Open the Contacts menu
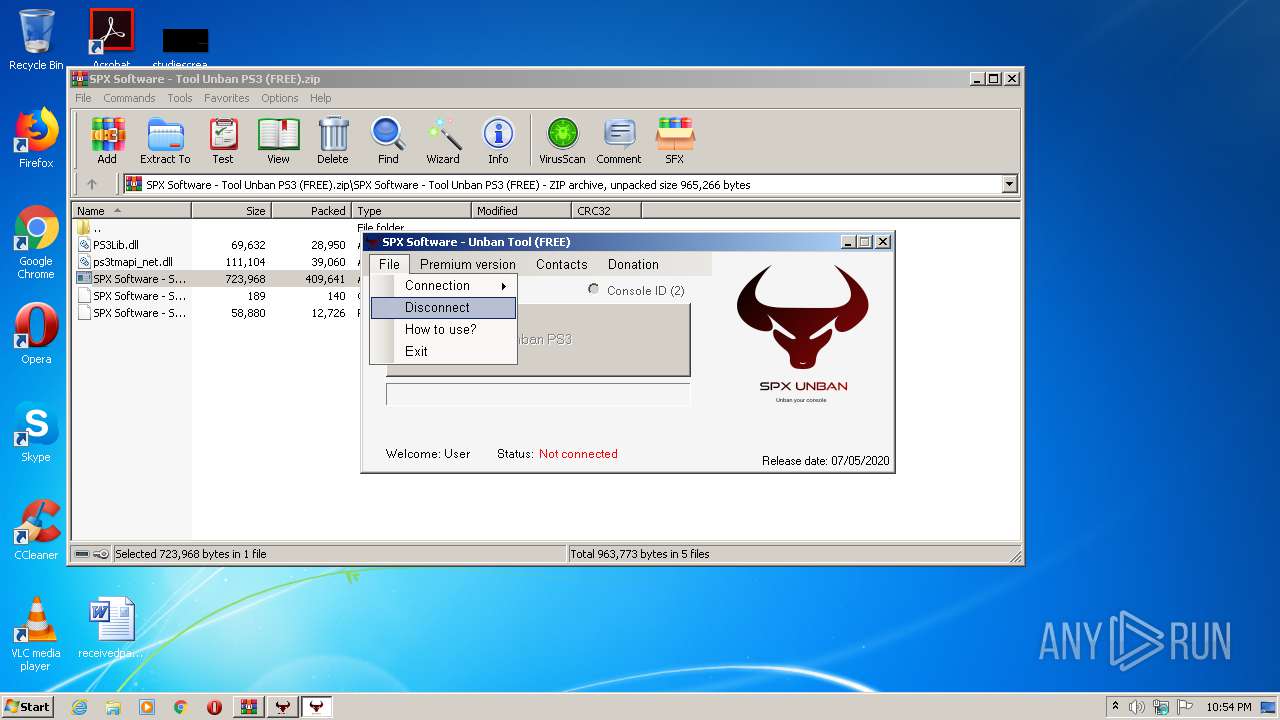Viewport: 1280px width, 720px height. pyautogui.click(x=561, y=264)
